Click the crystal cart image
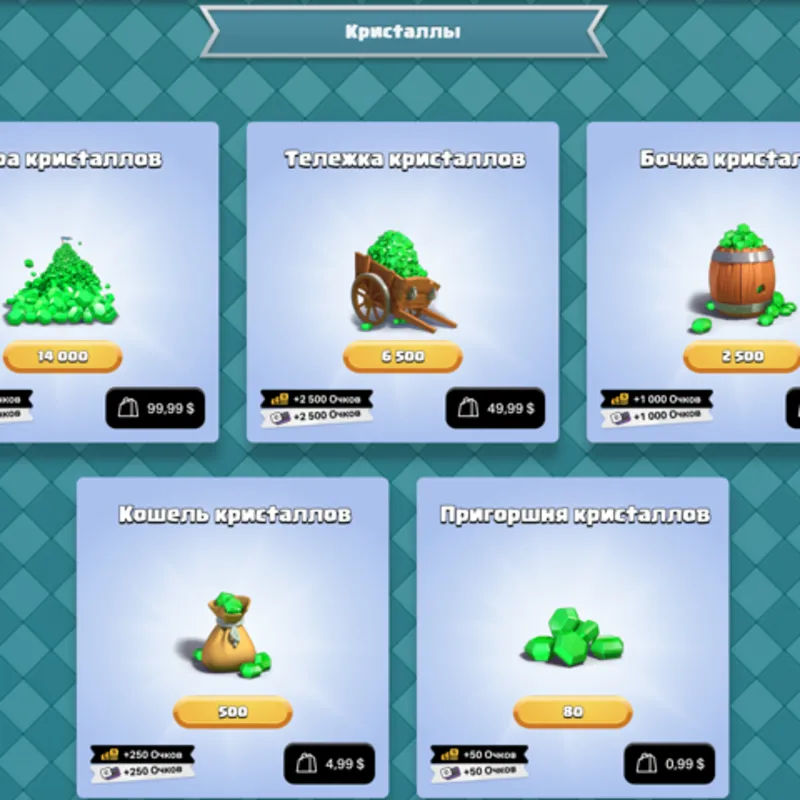800x800 pixels. 402,281
